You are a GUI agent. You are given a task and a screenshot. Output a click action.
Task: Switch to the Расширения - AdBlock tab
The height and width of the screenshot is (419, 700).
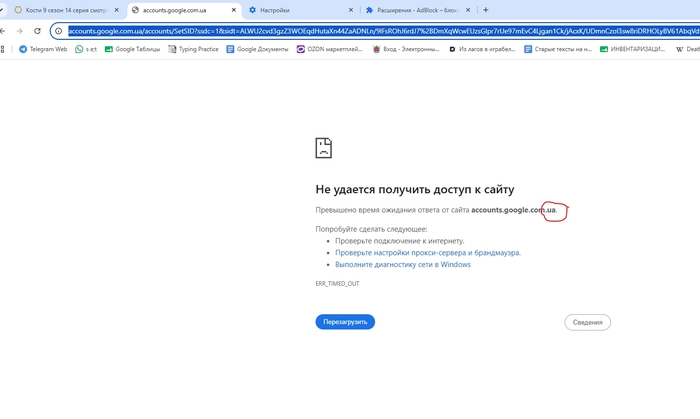pos(418,10)
